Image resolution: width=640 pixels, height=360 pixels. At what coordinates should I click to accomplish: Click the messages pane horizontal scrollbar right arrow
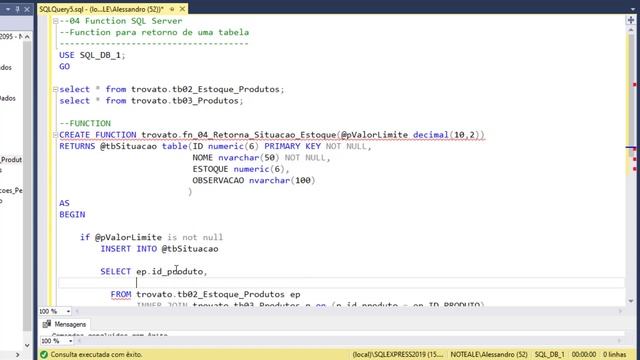click(619, 341)
